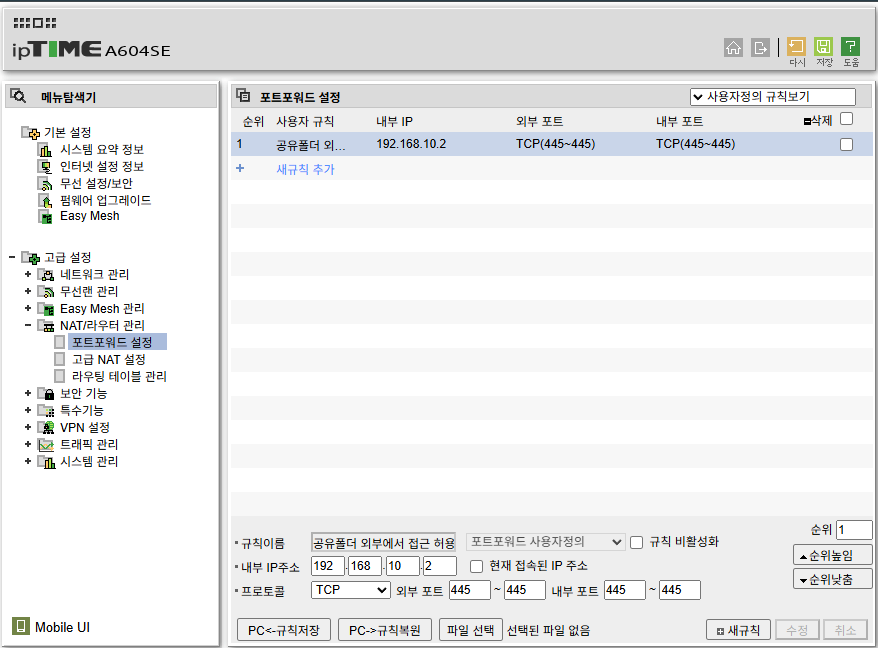Click the green save (저장) icon
The width and height of the screenshot is (878, 648).
click(823, 46)
